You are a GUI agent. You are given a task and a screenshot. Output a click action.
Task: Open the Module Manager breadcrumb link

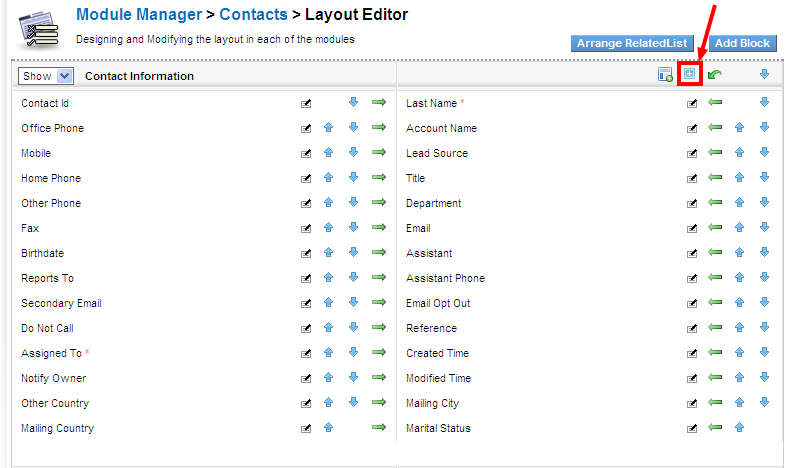(x=145, y=15)
